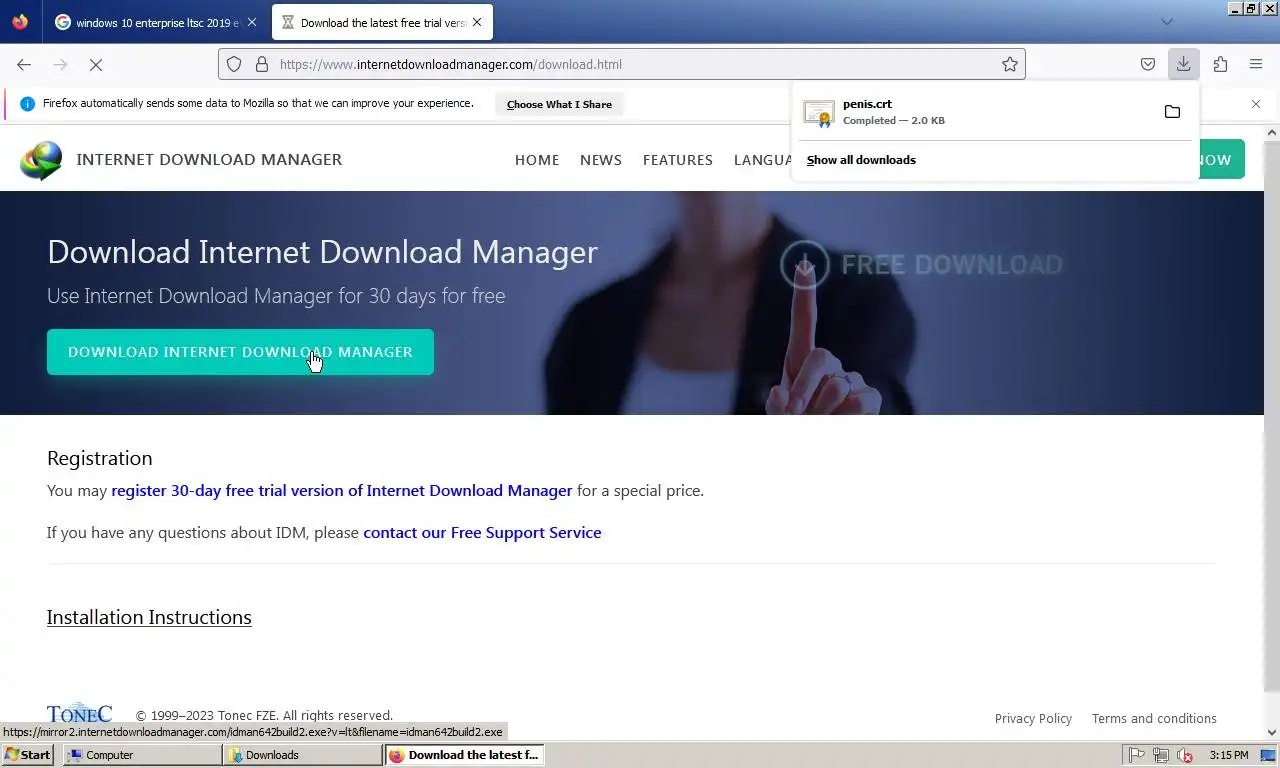This screenshot has height=768, width=1280.
Task: Click the padlock site security icon
Action: [262, 64]
